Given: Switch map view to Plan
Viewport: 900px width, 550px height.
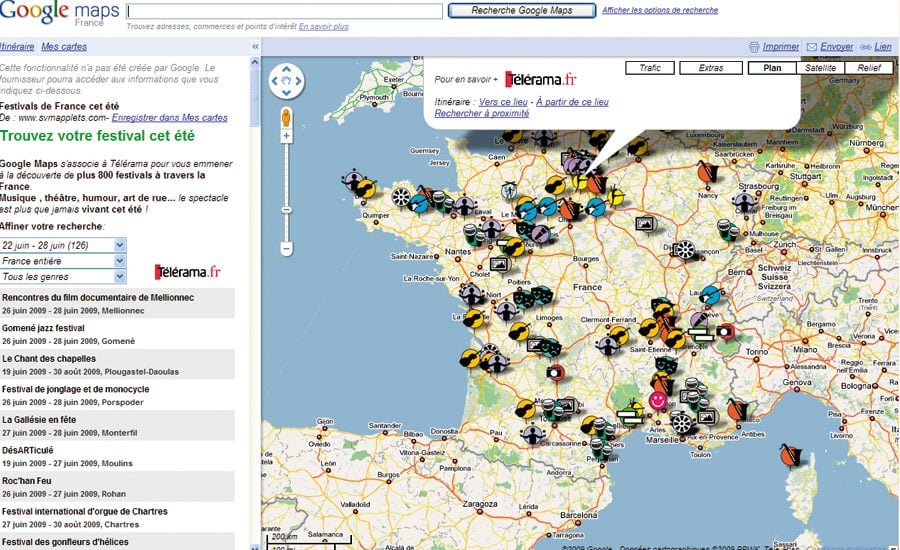Looking at the screenshot, I should click(772, 68).
